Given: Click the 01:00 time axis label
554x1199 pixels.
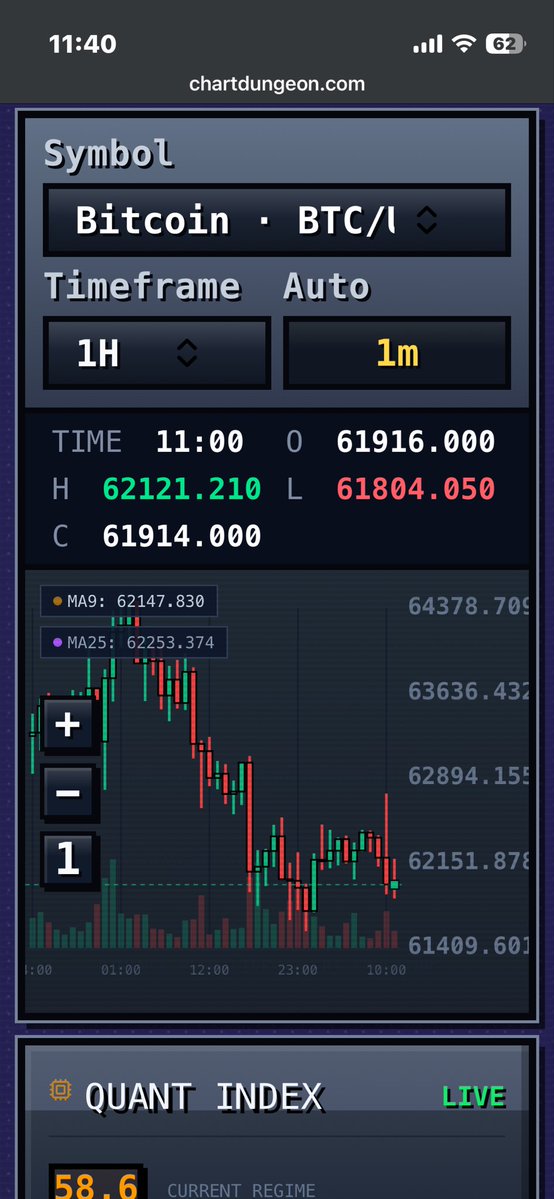Looking at the screenshot, I should [x=121, y=970].
